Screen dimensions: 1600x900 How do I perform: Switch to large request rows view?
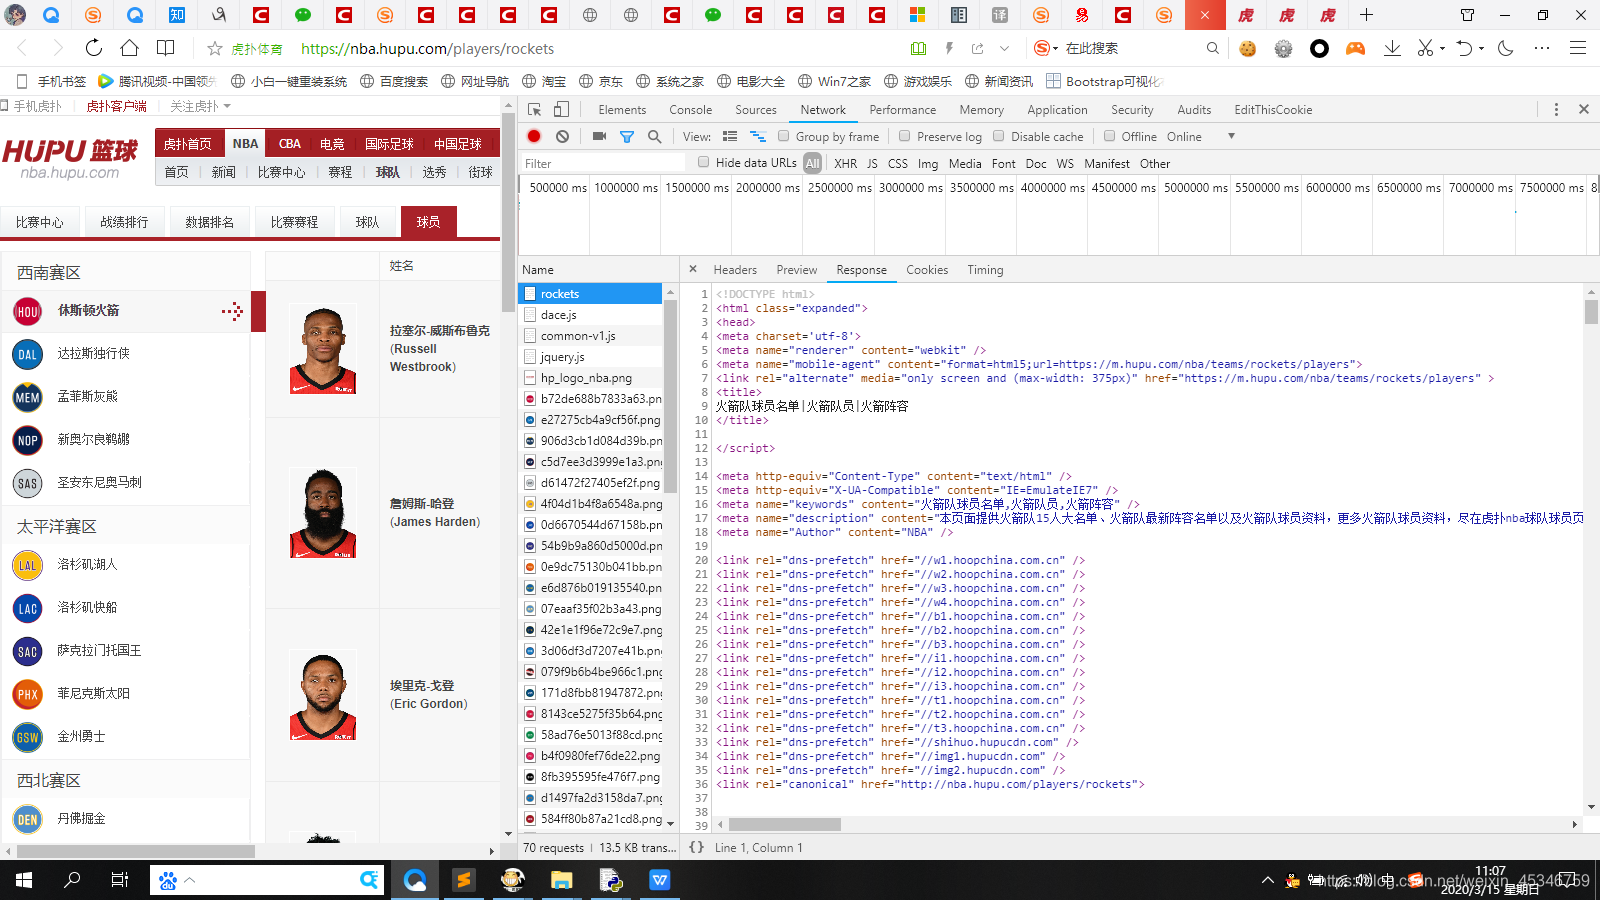point(730,136)
